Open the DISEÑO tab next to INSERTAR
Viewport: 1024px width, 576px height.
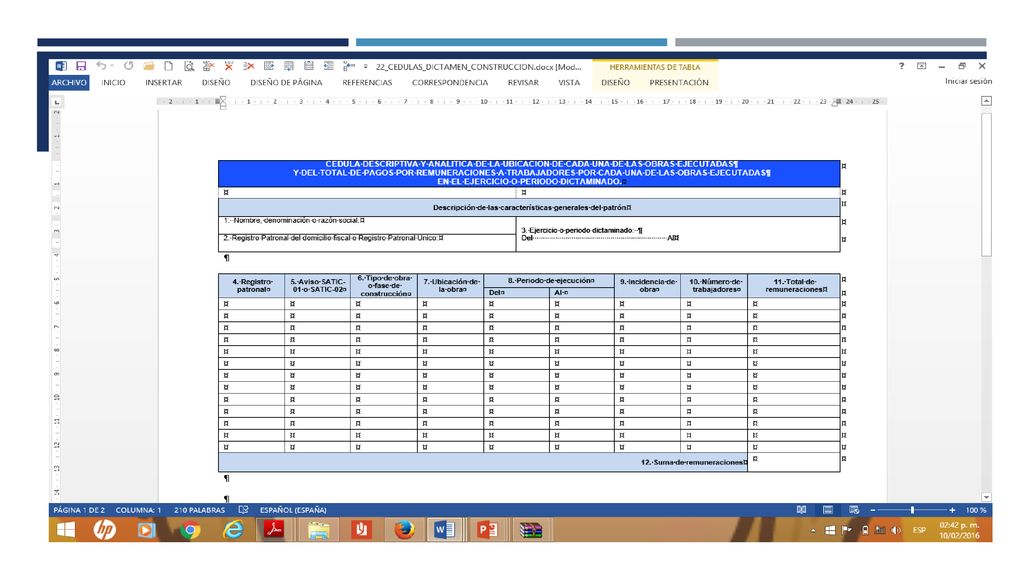point(216,83)
